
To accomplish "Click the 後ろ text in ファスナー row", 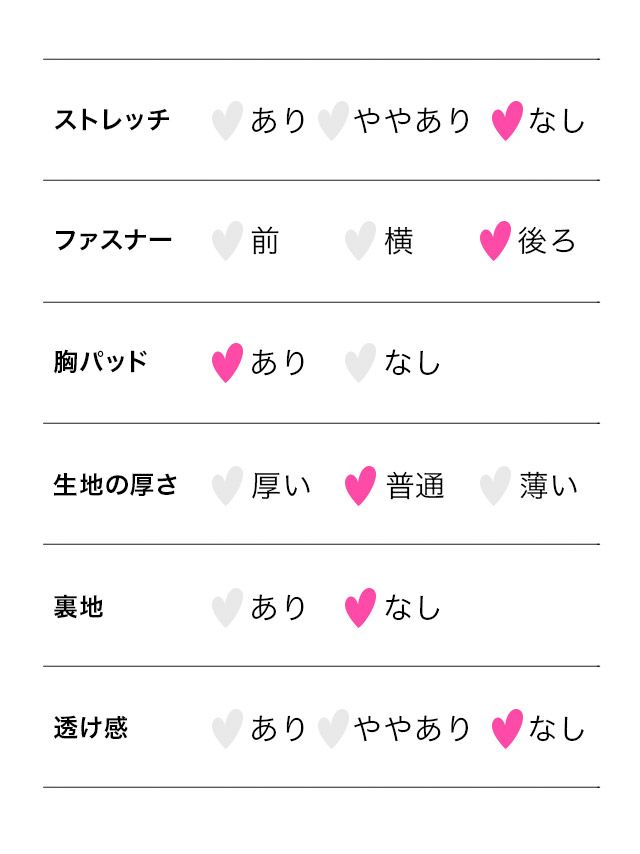I will point(547,242).
